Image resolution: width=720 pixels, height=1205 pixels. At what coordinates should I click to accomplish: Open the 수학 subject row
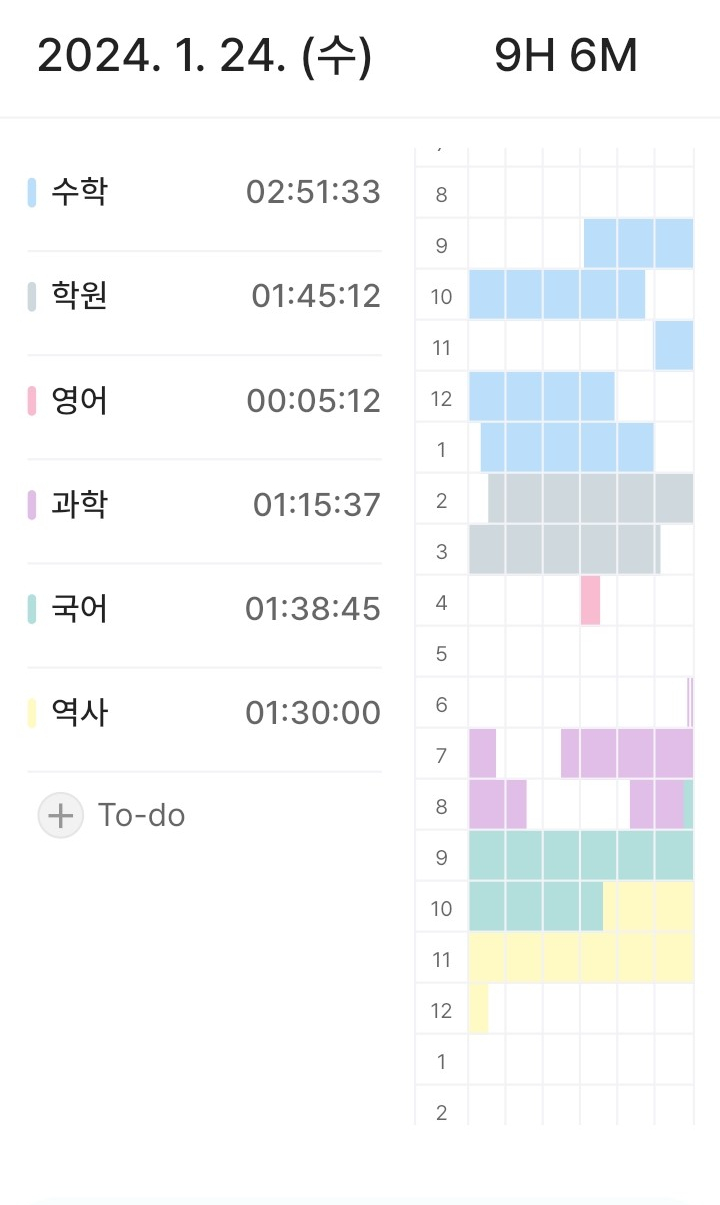tap(204, 192)
